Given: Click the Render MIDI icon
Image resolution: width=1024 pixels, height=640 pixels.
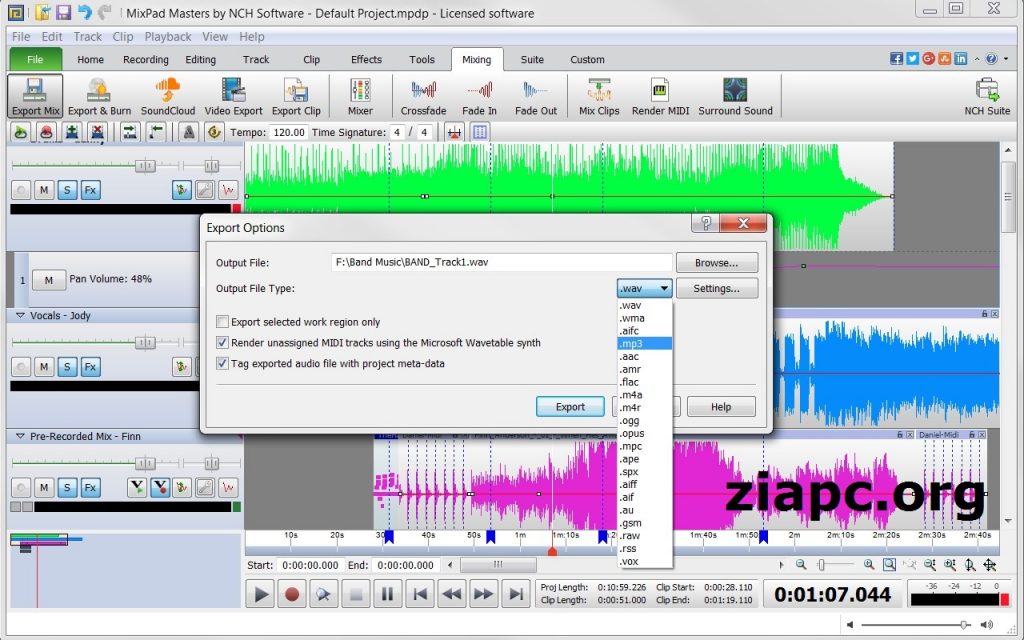Looking at the screenshot, I should 660,96.
